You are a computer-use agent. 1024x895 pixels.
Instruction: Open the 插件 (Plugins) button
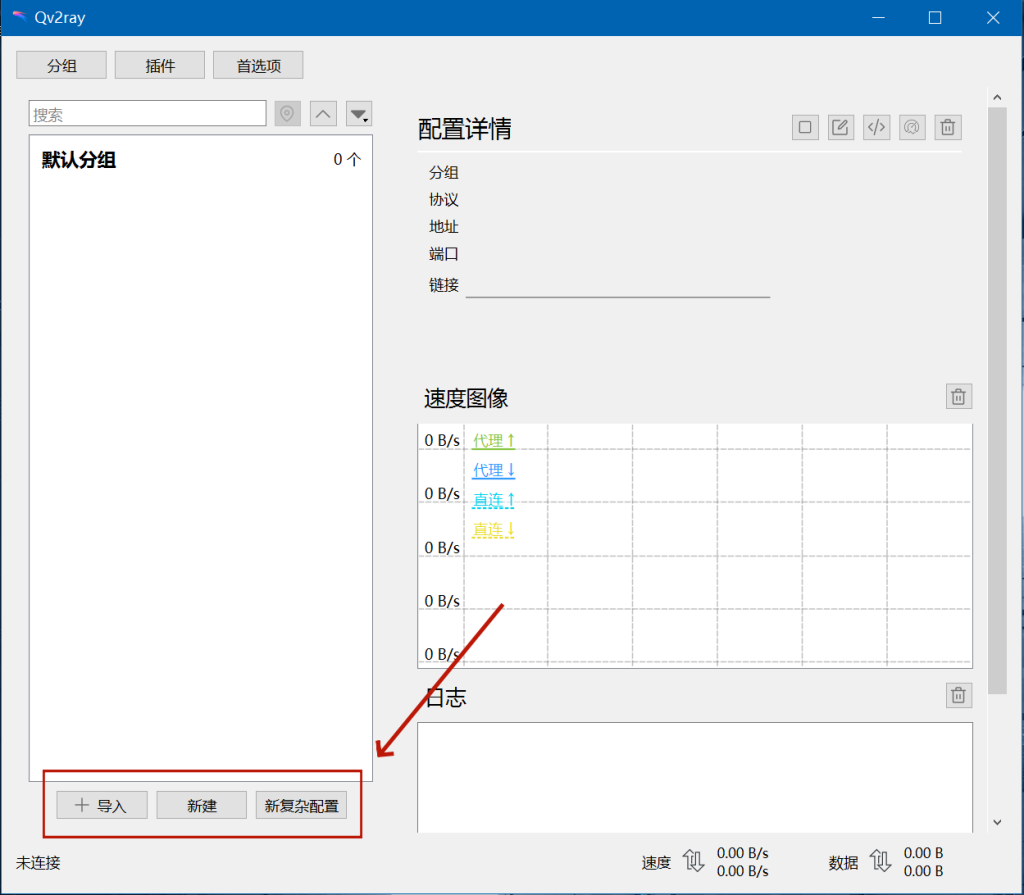(160, 65)
